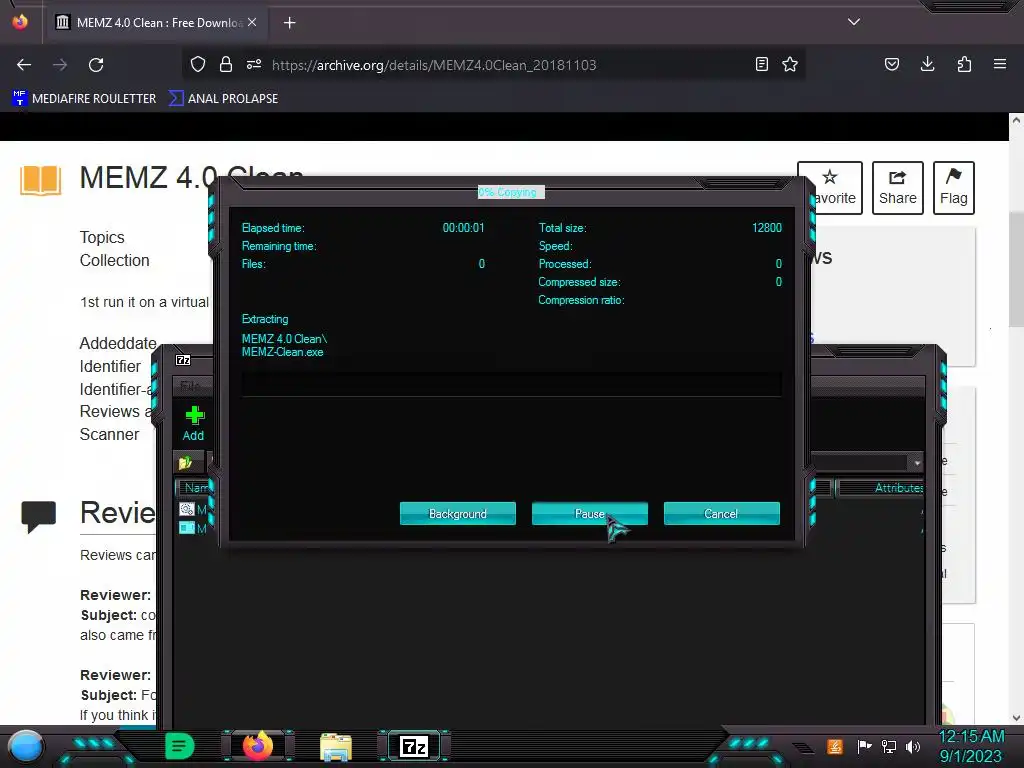Click the archive.org URL address field
The image size is (1024, 768).
434,65
